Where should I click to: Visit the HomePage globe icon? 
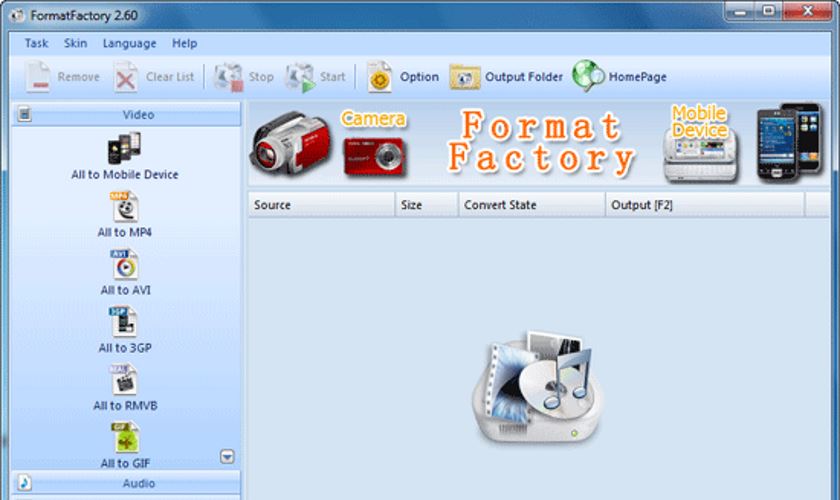click(x=588, y=77)
